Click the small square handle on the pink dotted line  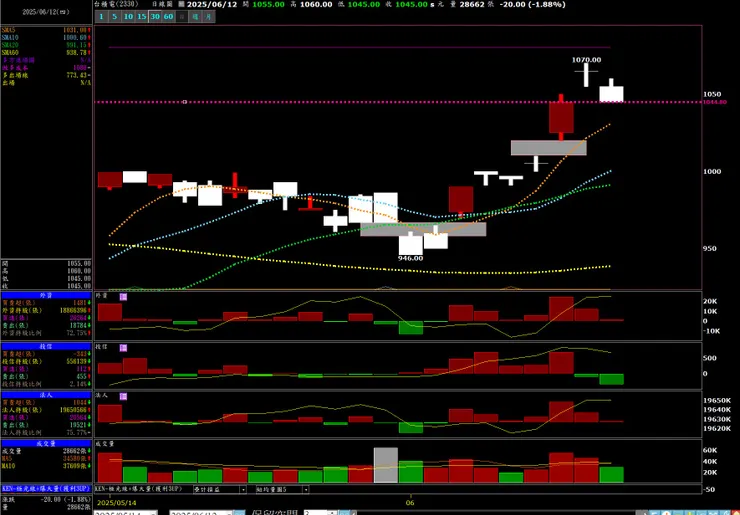[185, 101]
